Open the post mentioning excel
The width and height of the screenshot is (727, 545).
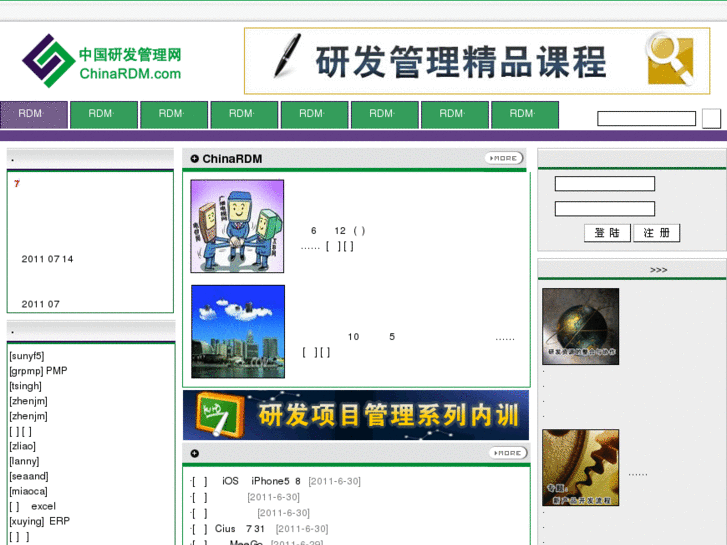pyautogui.click(x=32, y=506)
